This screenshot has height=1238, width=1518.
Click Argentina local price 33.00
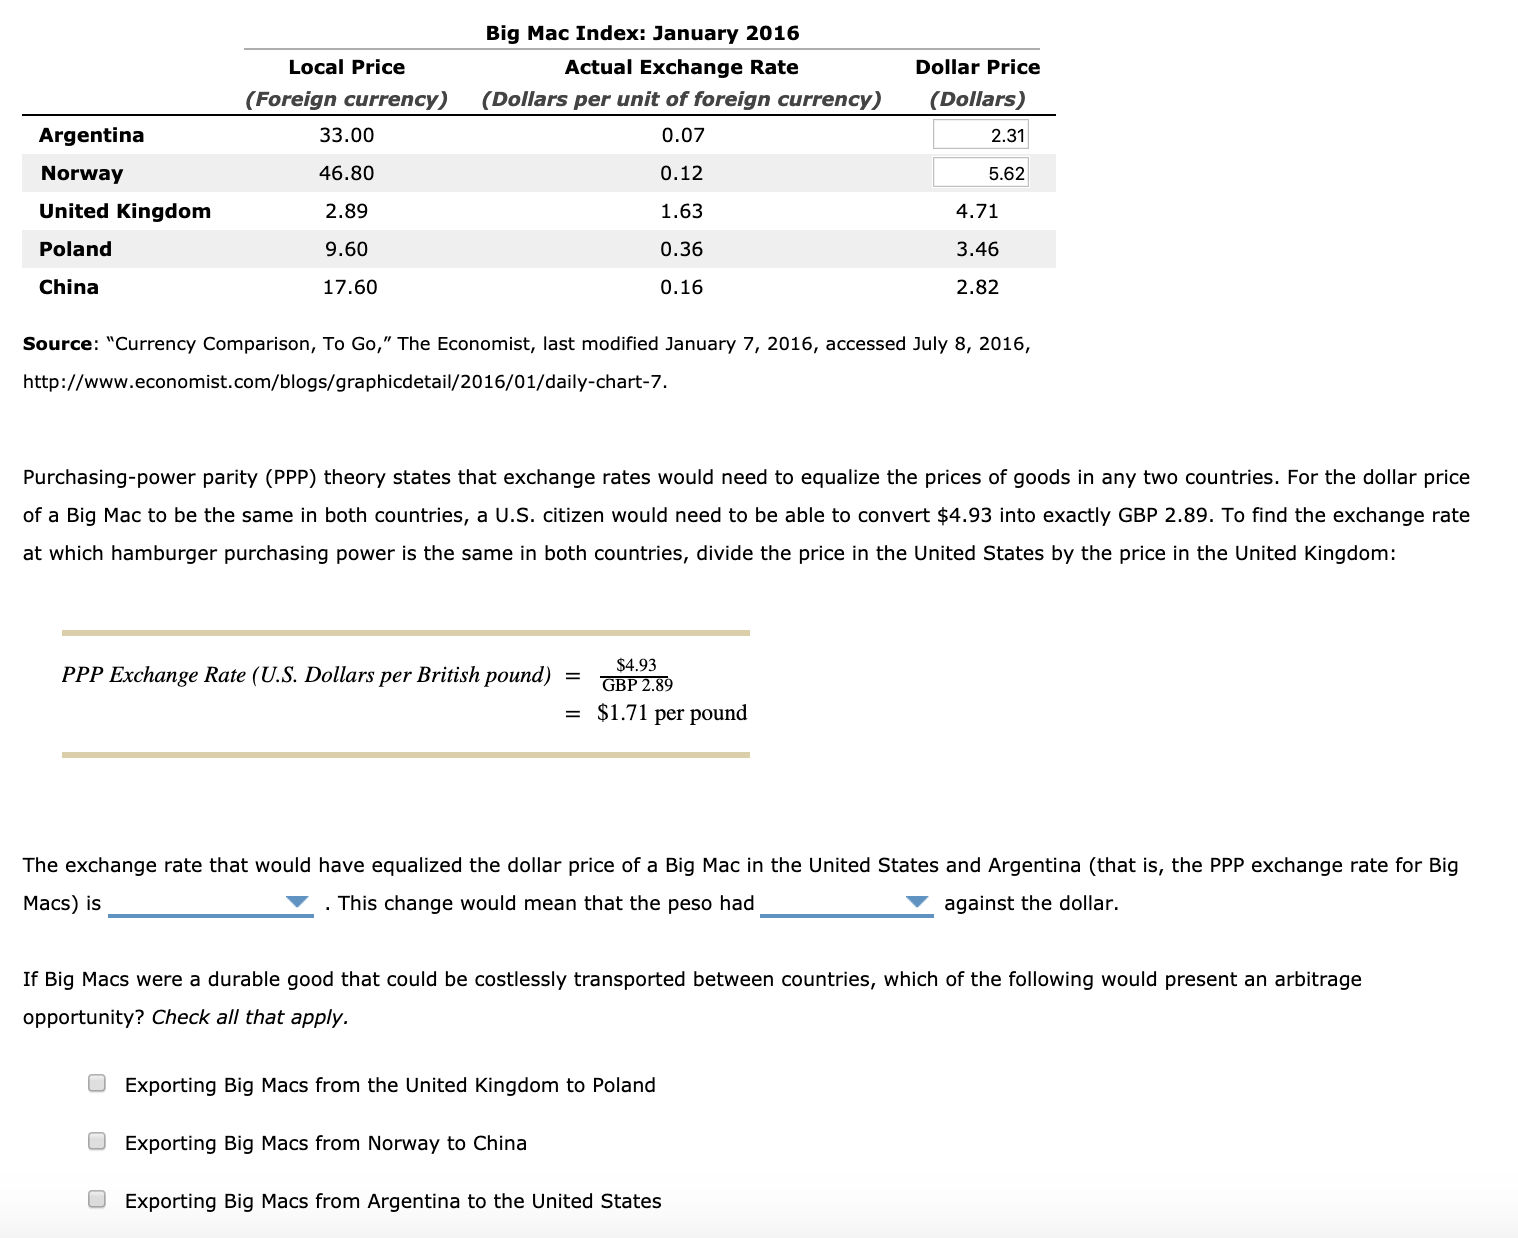[x=347, y=135]
